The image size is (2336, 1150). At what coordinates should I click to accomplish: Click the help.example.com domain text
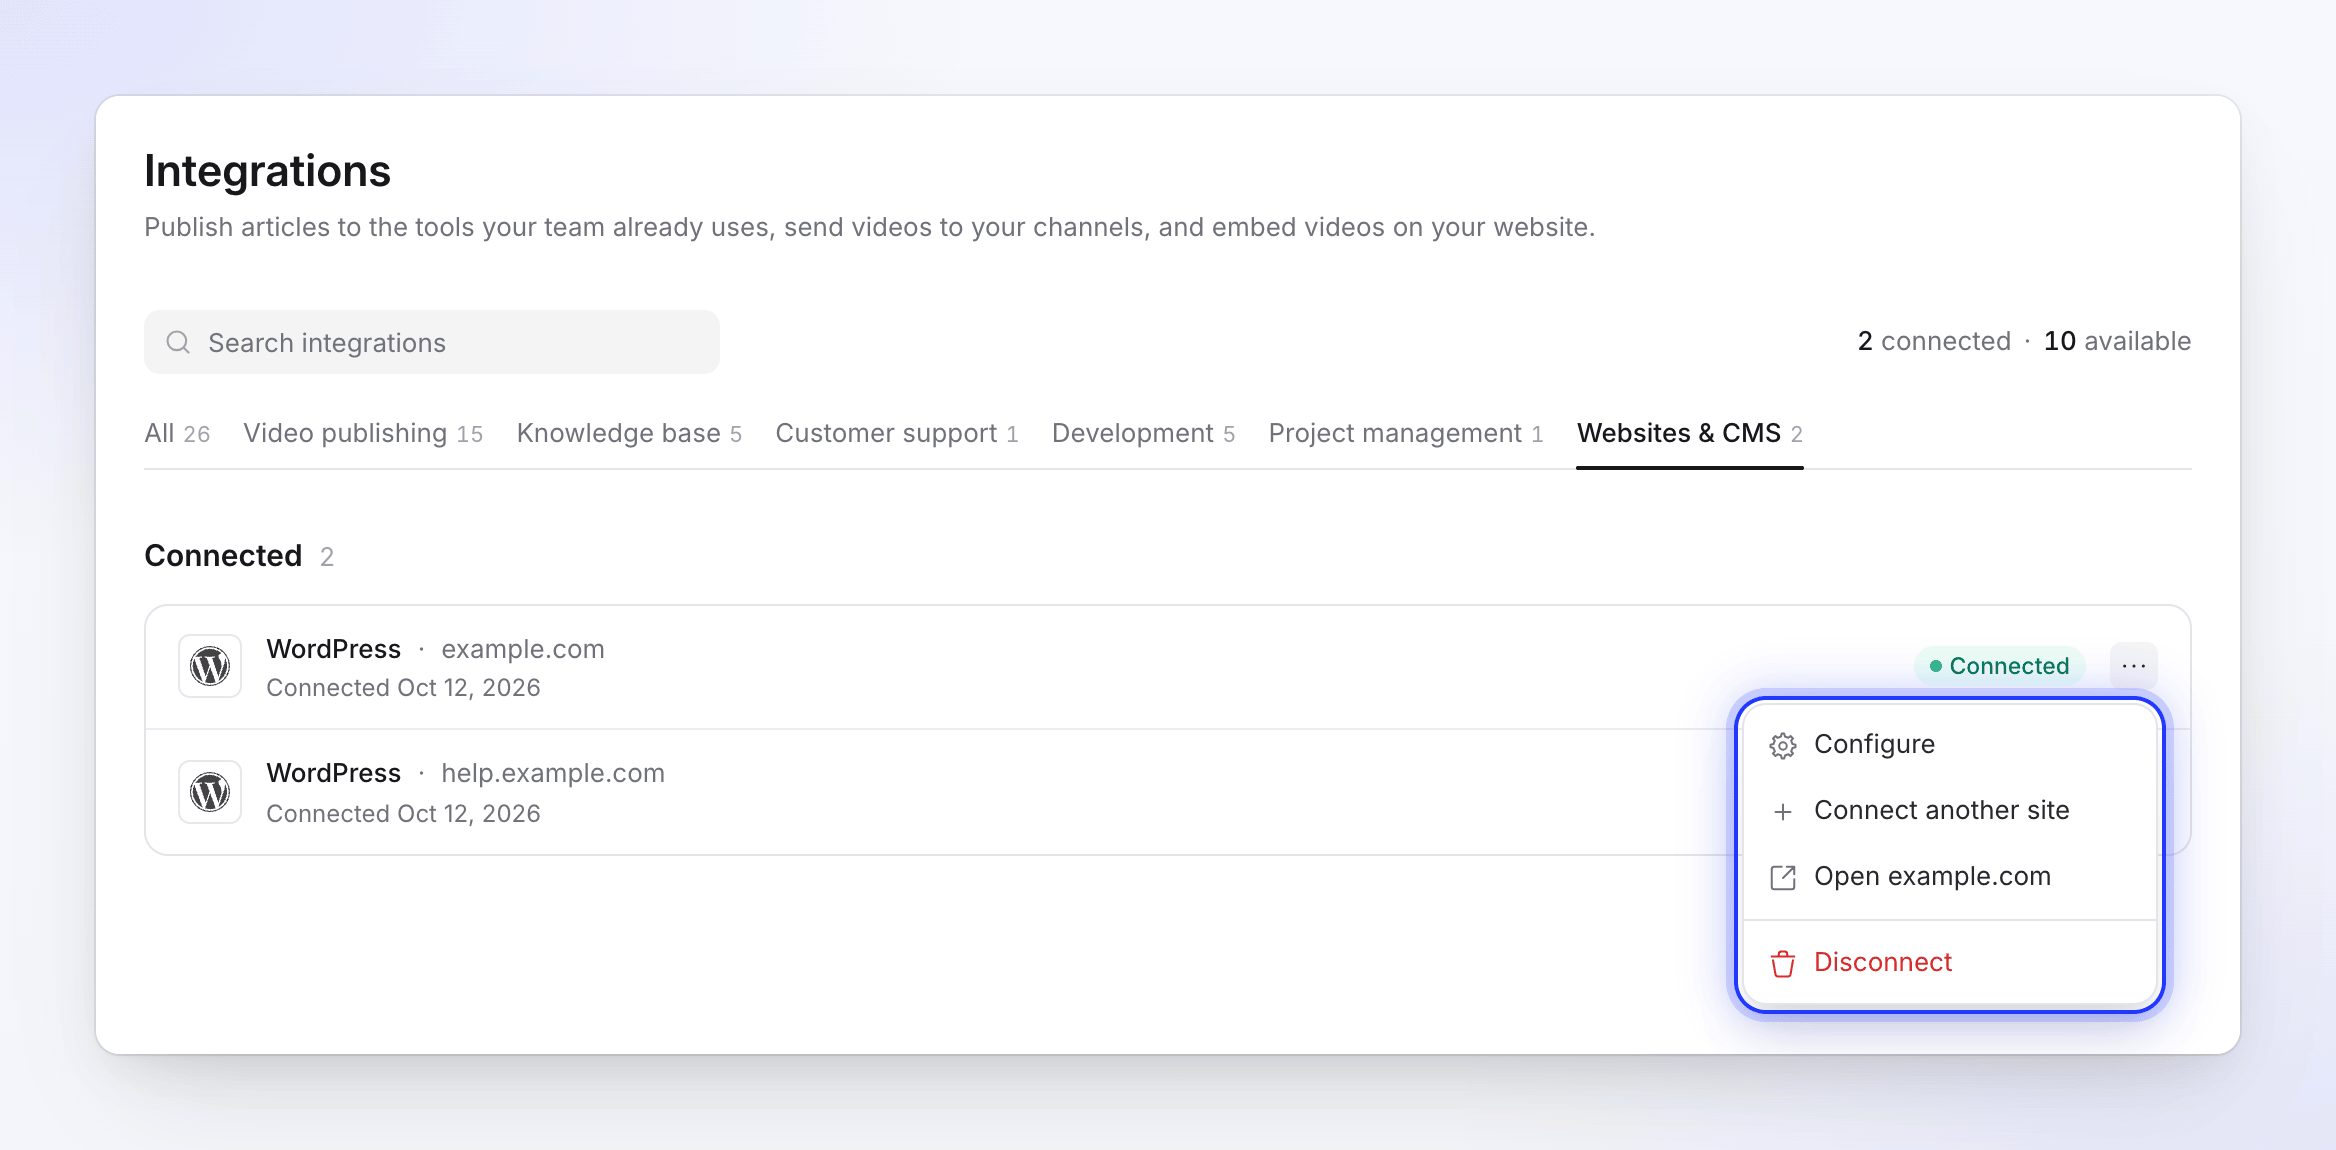click(x=553, y=773)
